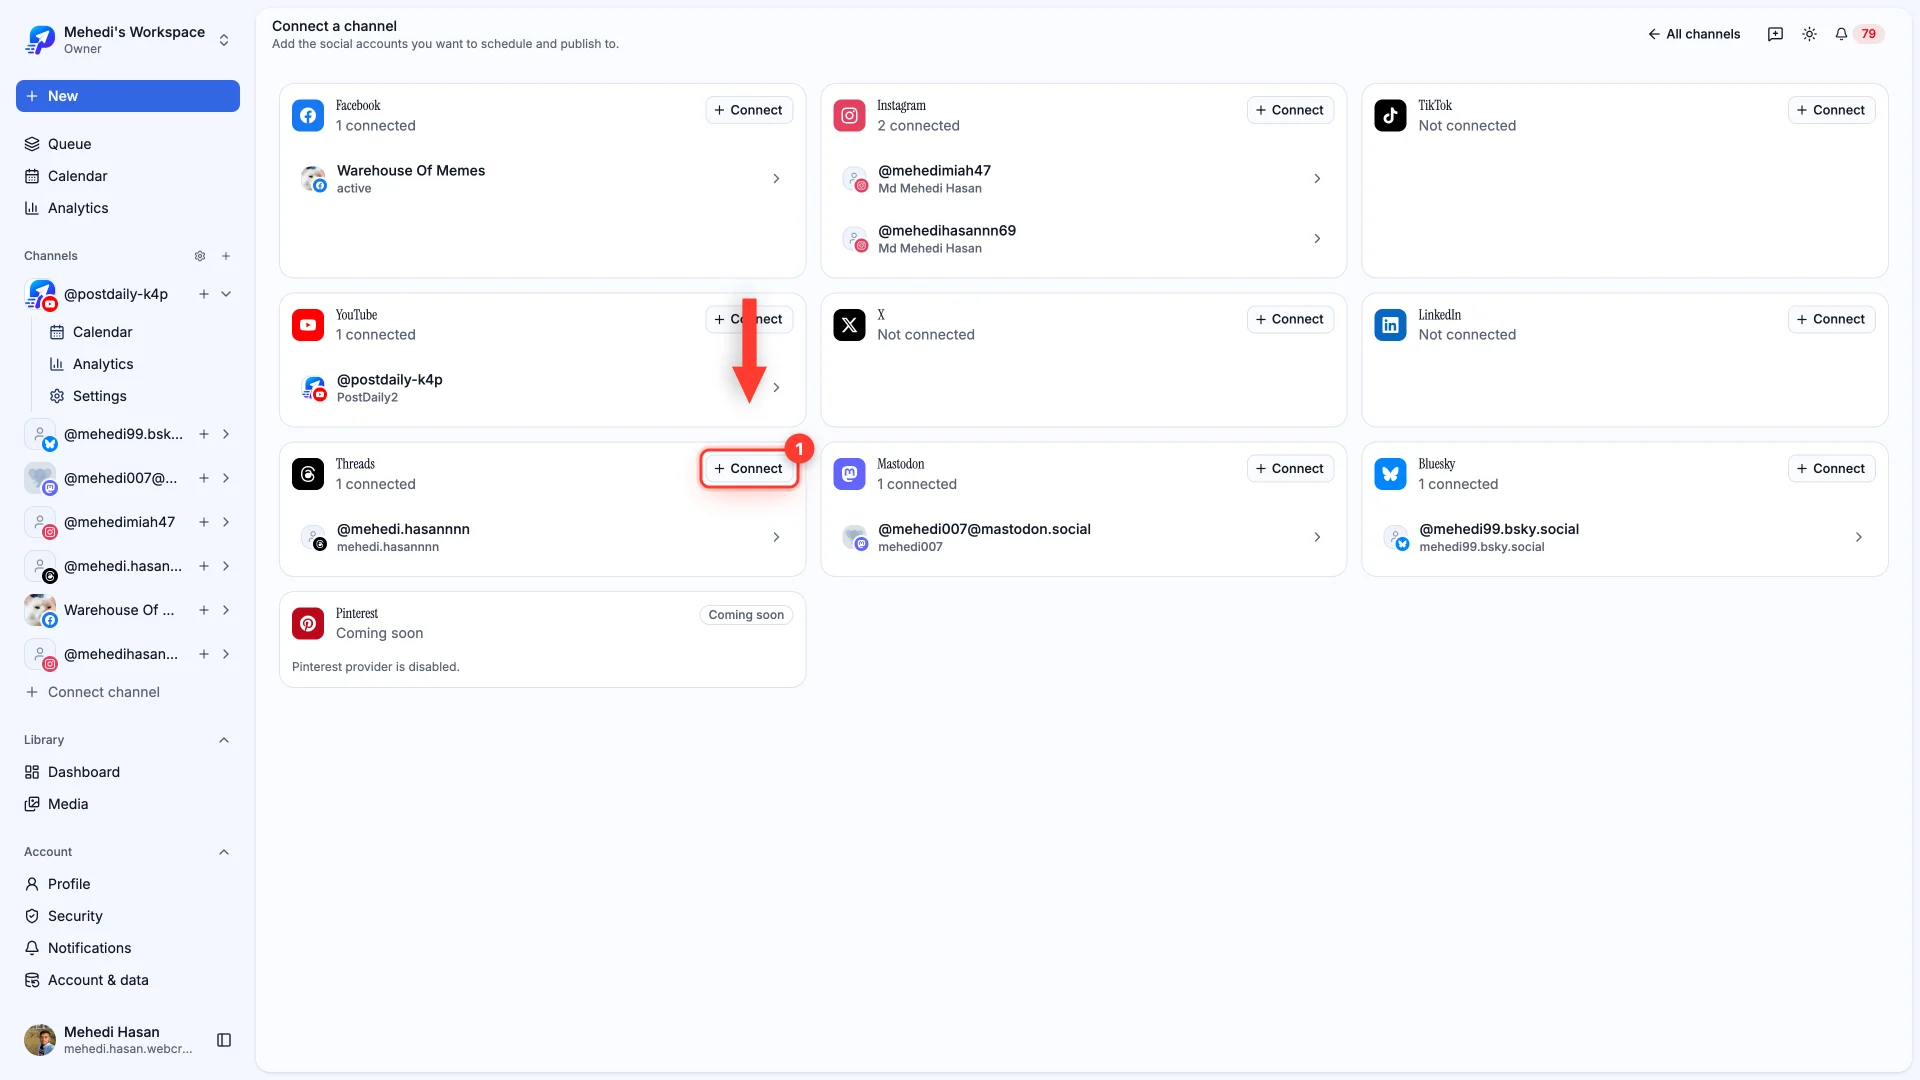Image resolution: width=1920 pixels, height=1080 pixels.
Task: Open @mehedi007@mastodon.social account row
Action: tap(1083, 537)
